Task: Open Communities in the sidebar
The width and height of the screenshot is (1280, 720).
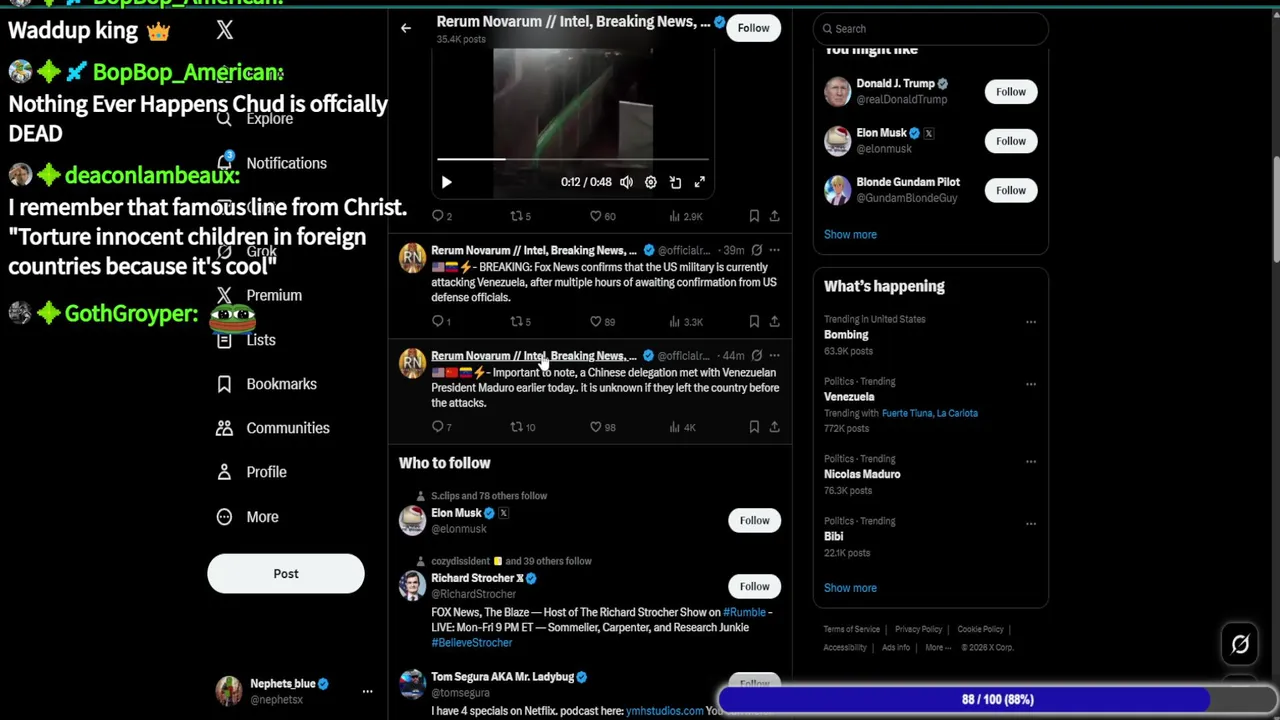Action: (272, 428)
